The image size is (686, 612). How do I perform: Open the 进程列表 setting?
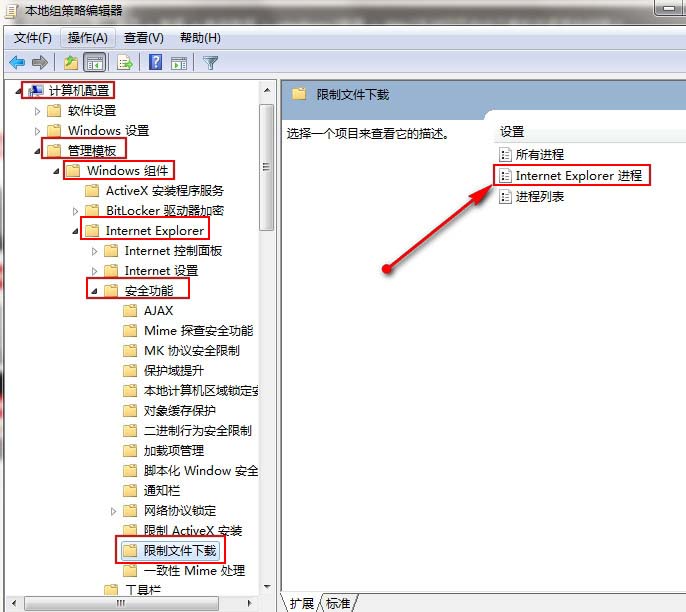pos(539,196)
